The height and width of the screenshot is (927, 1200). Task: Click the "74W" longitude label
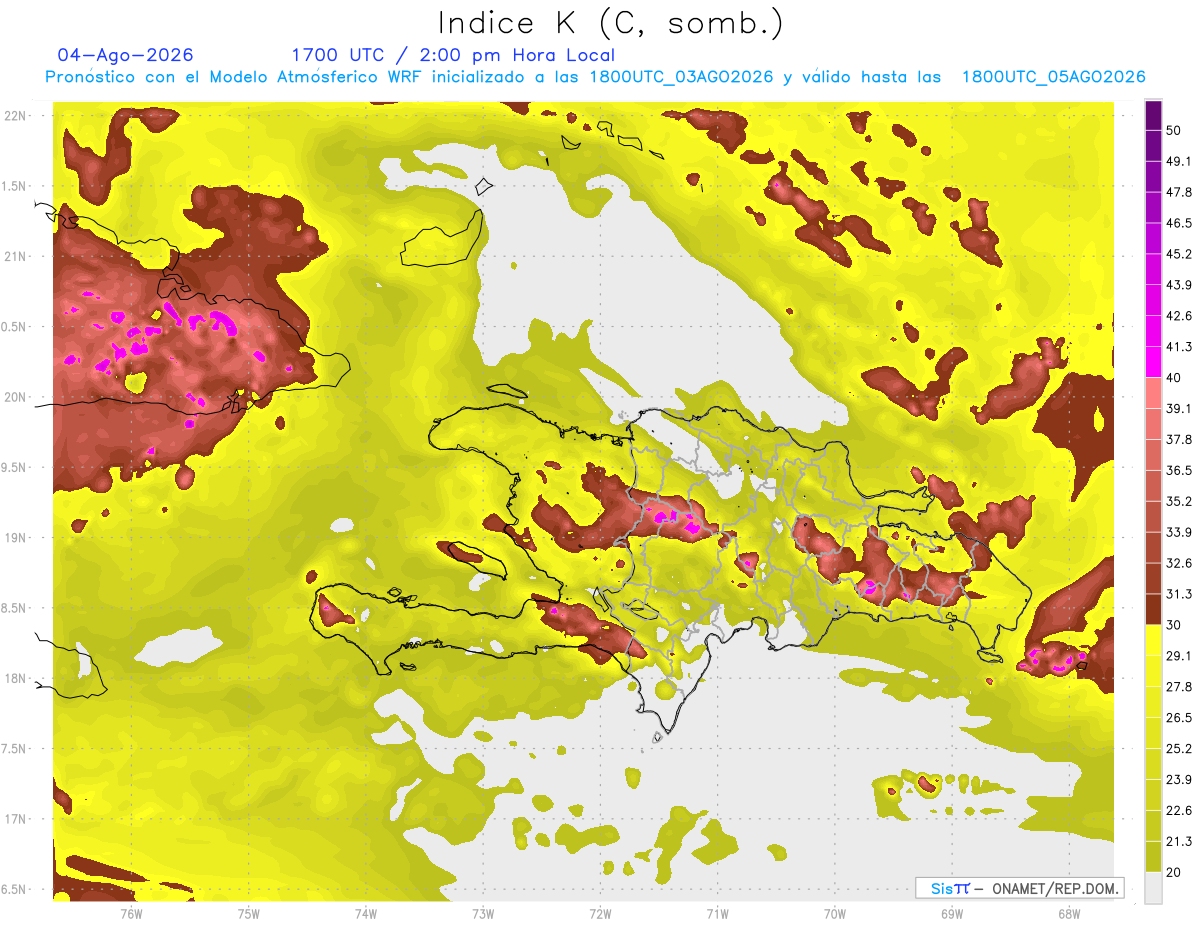point(365,913)
